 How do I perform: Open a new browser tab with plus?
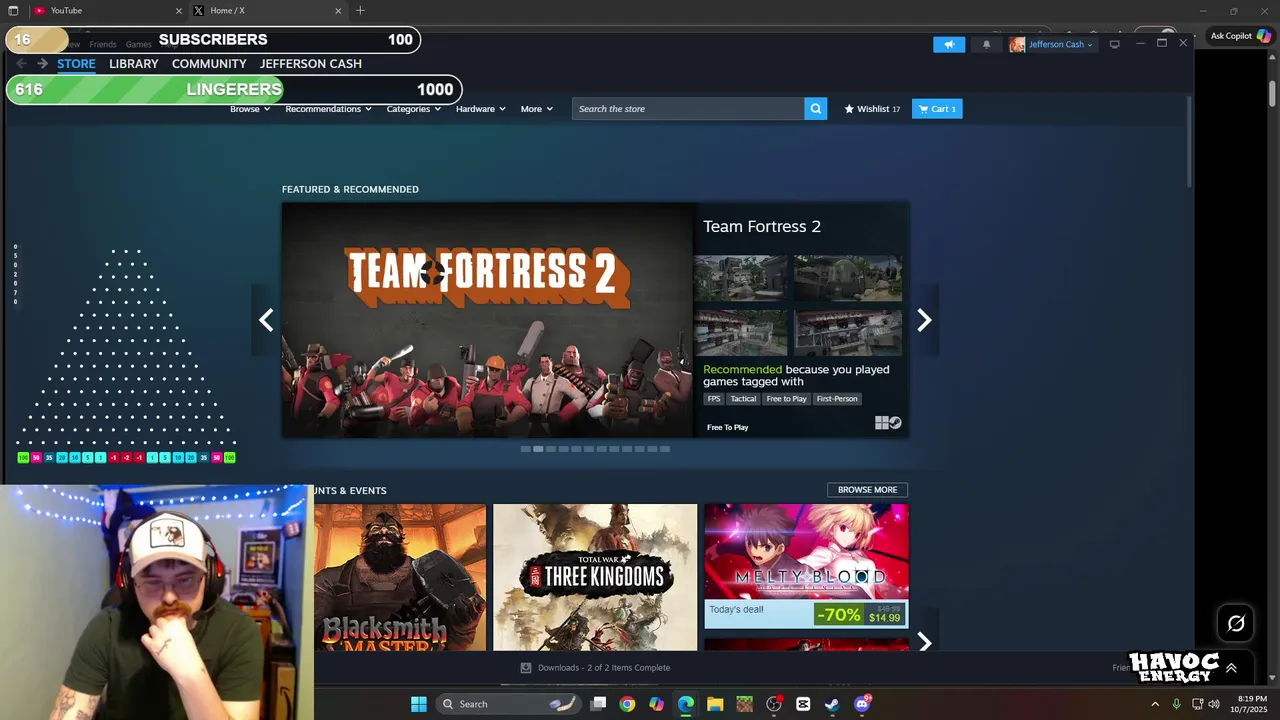360,10
